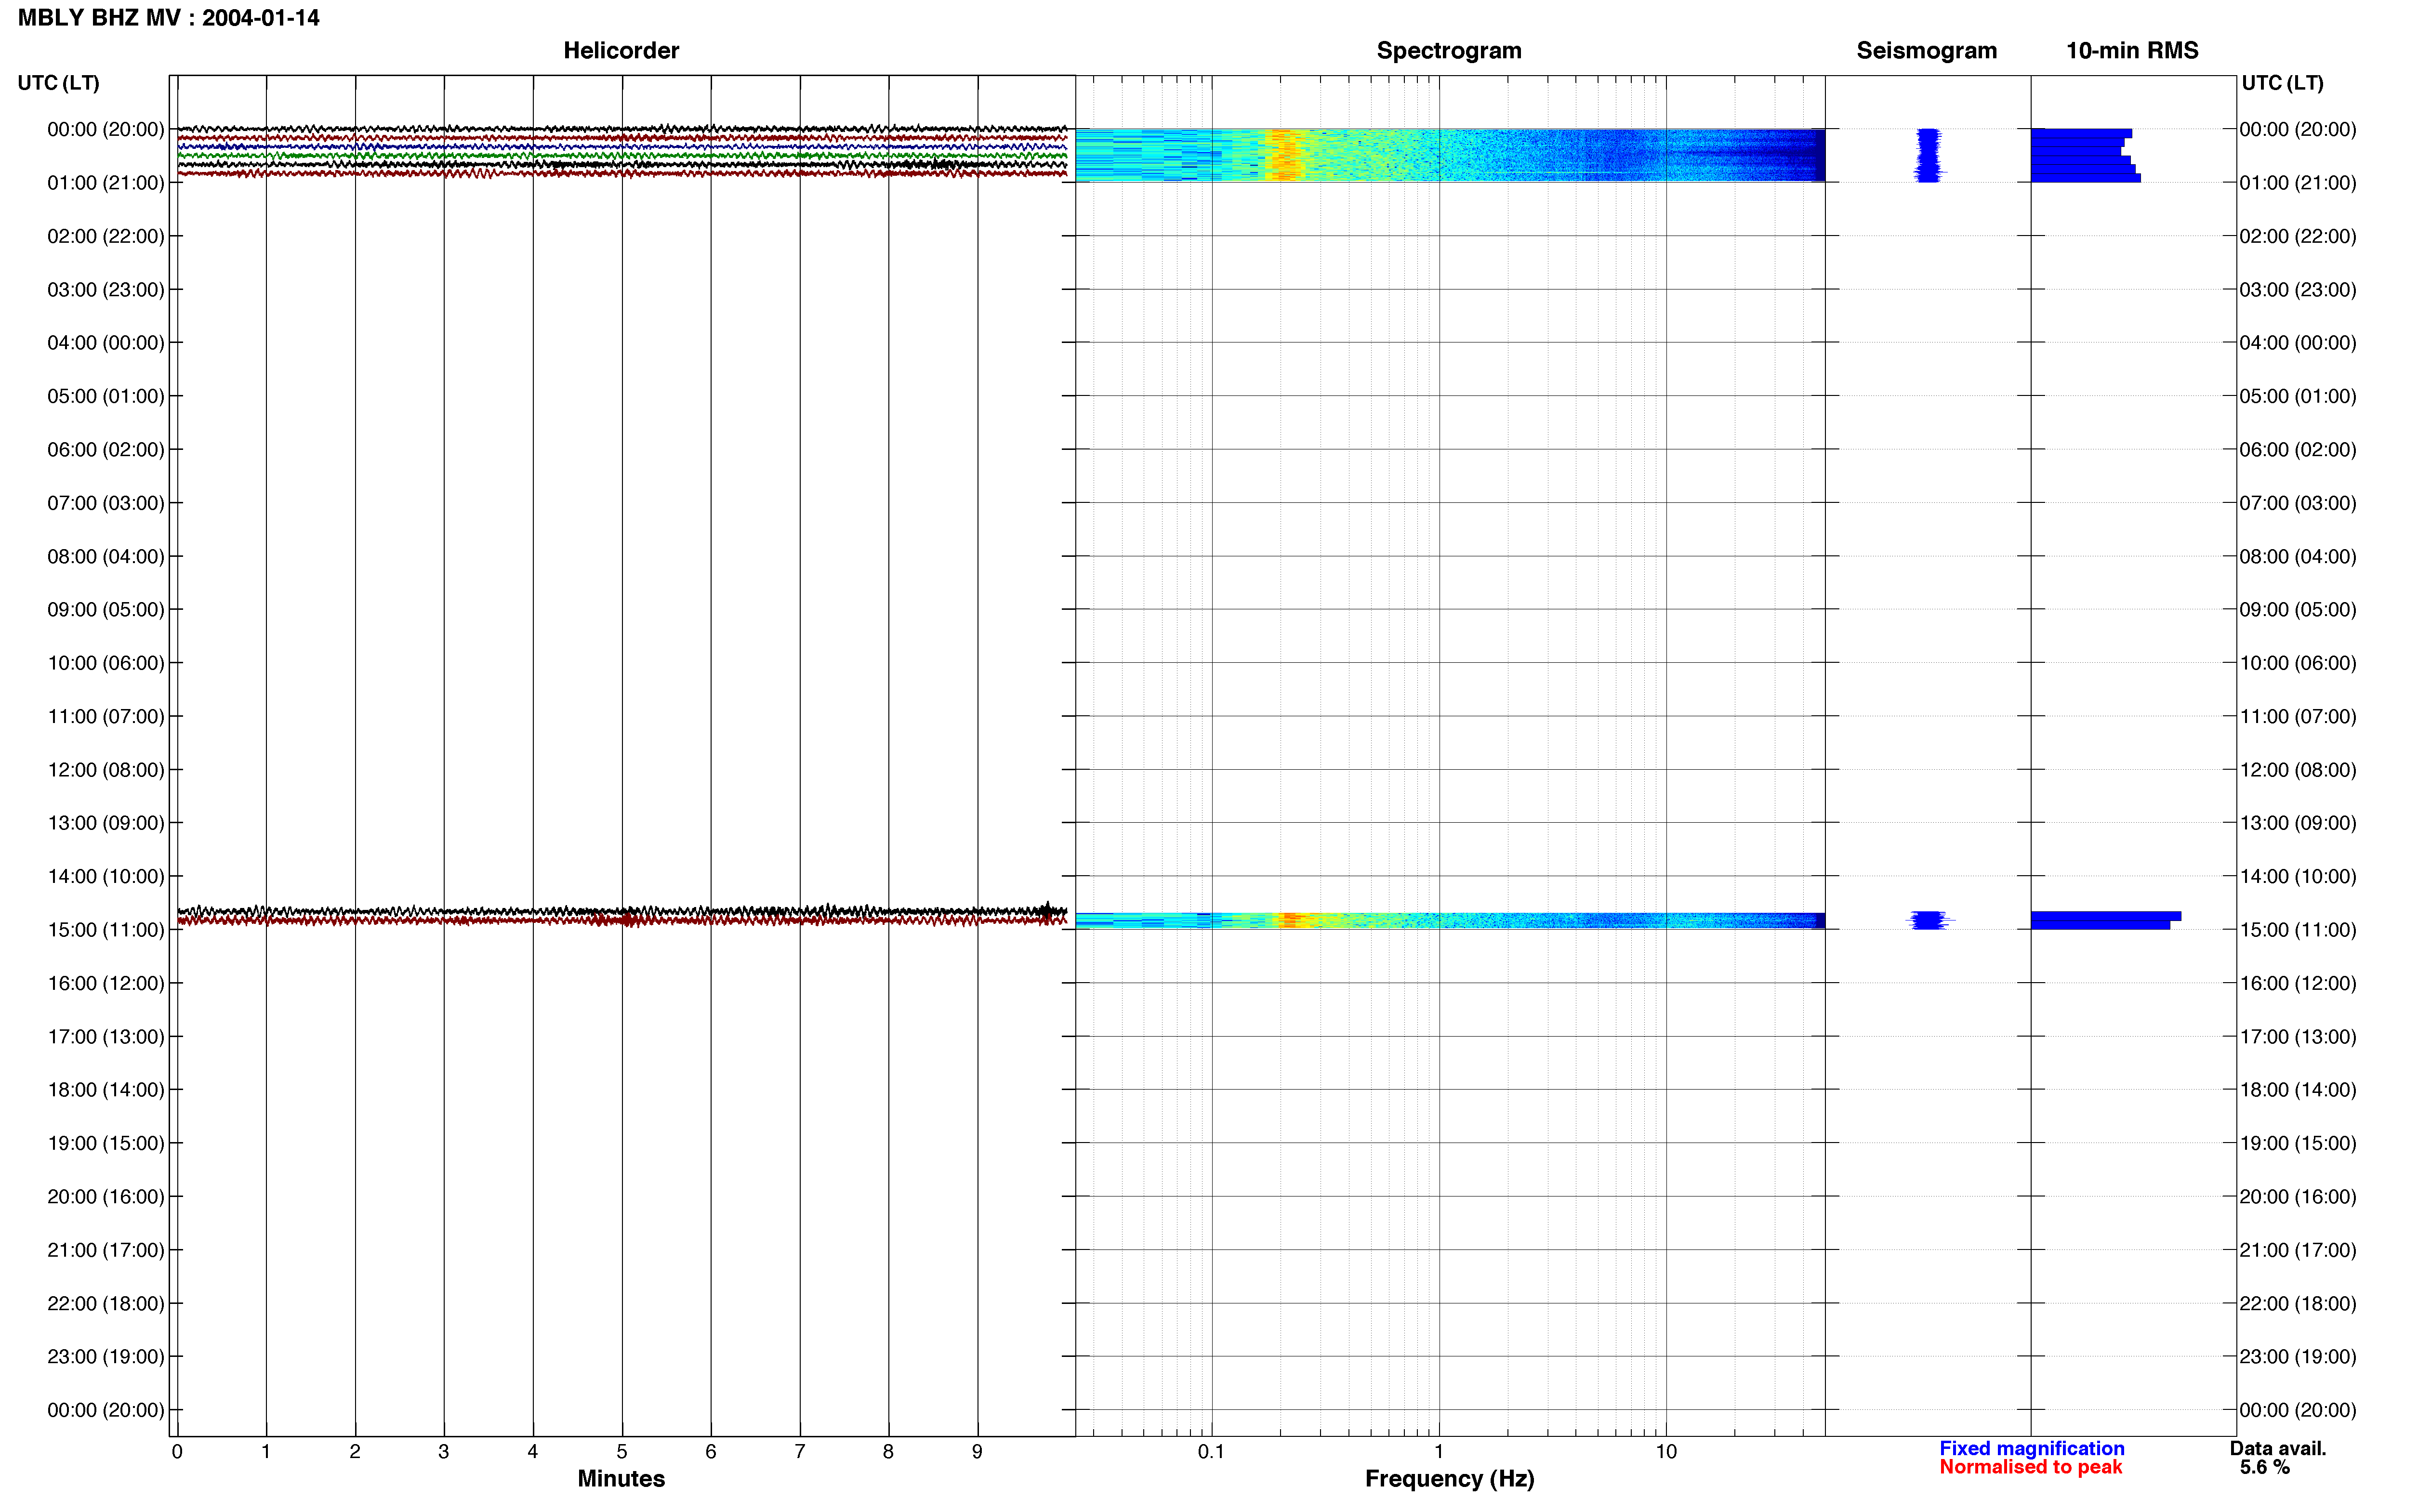Screen dimensions: 2418x1512
Task: Click right axis label '17:00 (13:00)'
Action: coord(2298,1037)
